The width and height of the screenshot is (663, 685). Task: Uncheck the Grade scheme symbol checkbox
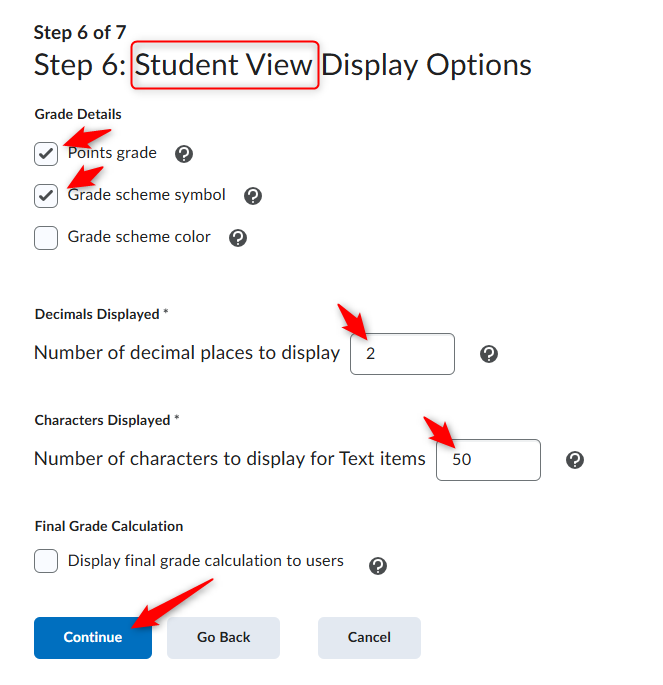(x=46, y=196)
